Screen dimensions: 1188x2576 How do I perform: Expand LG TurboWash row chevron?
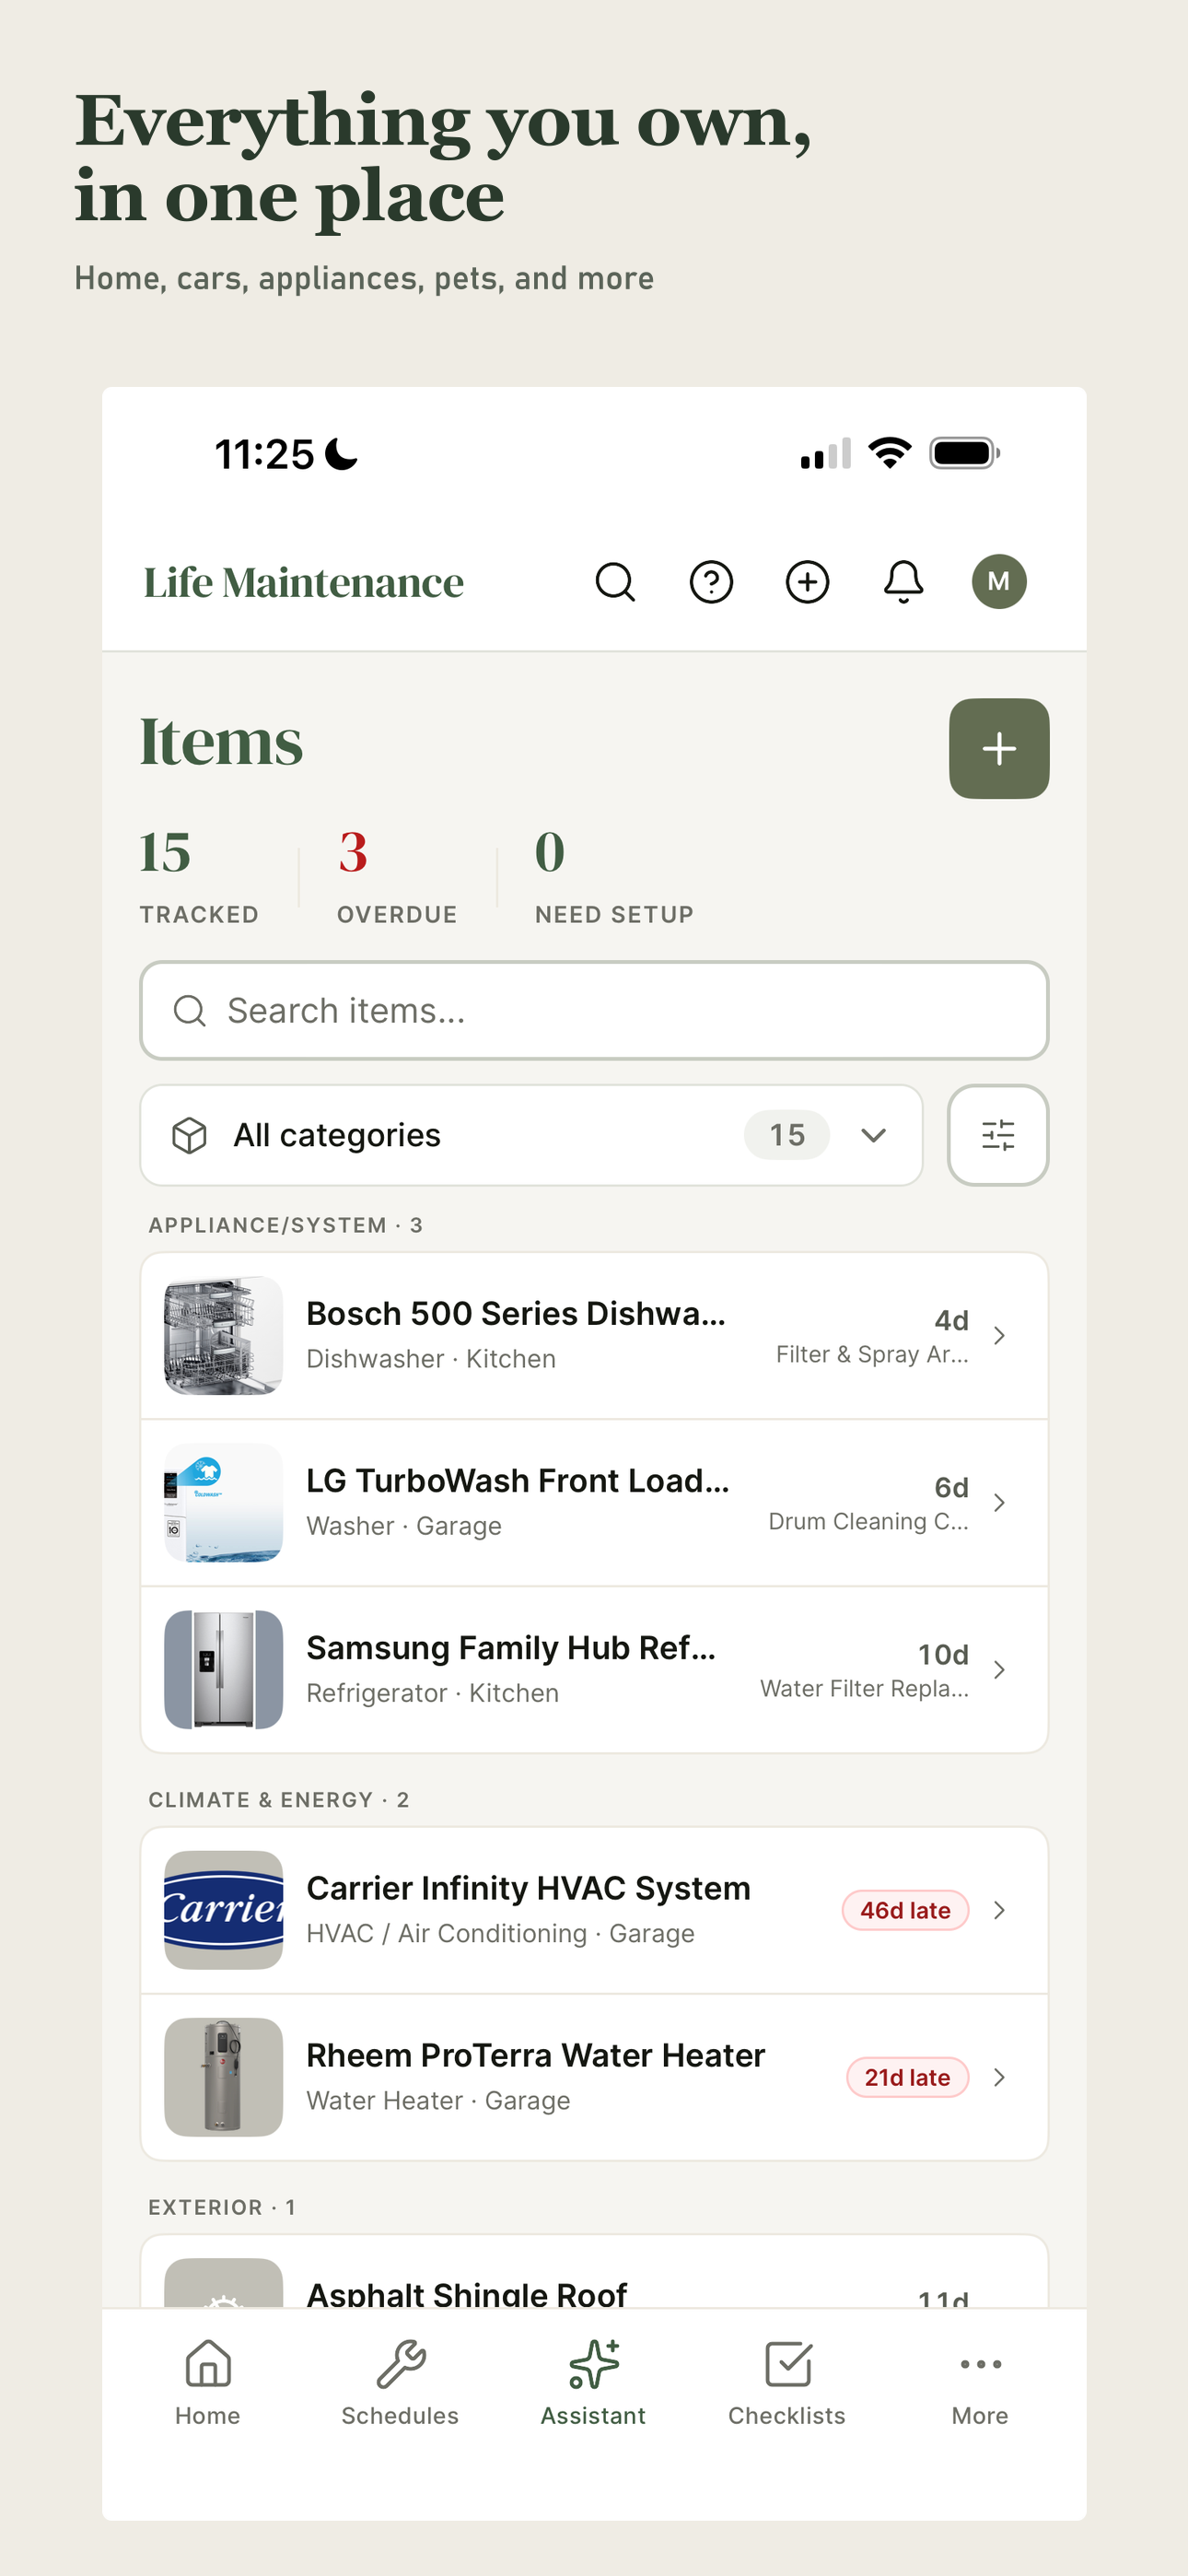coord(999,1503)
